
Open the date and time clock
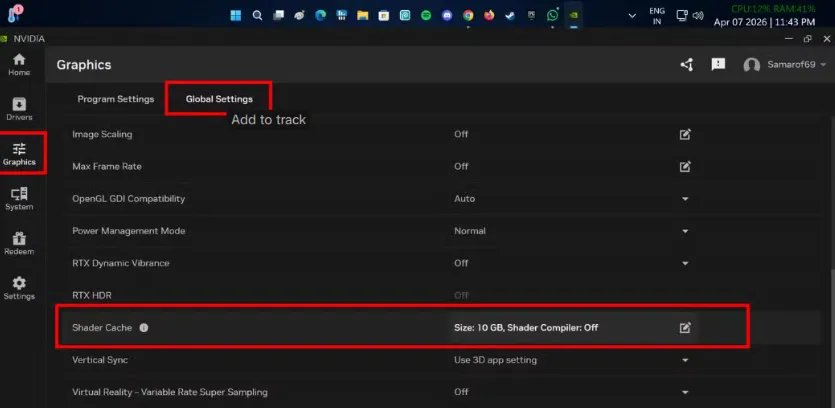click(764, 22)
